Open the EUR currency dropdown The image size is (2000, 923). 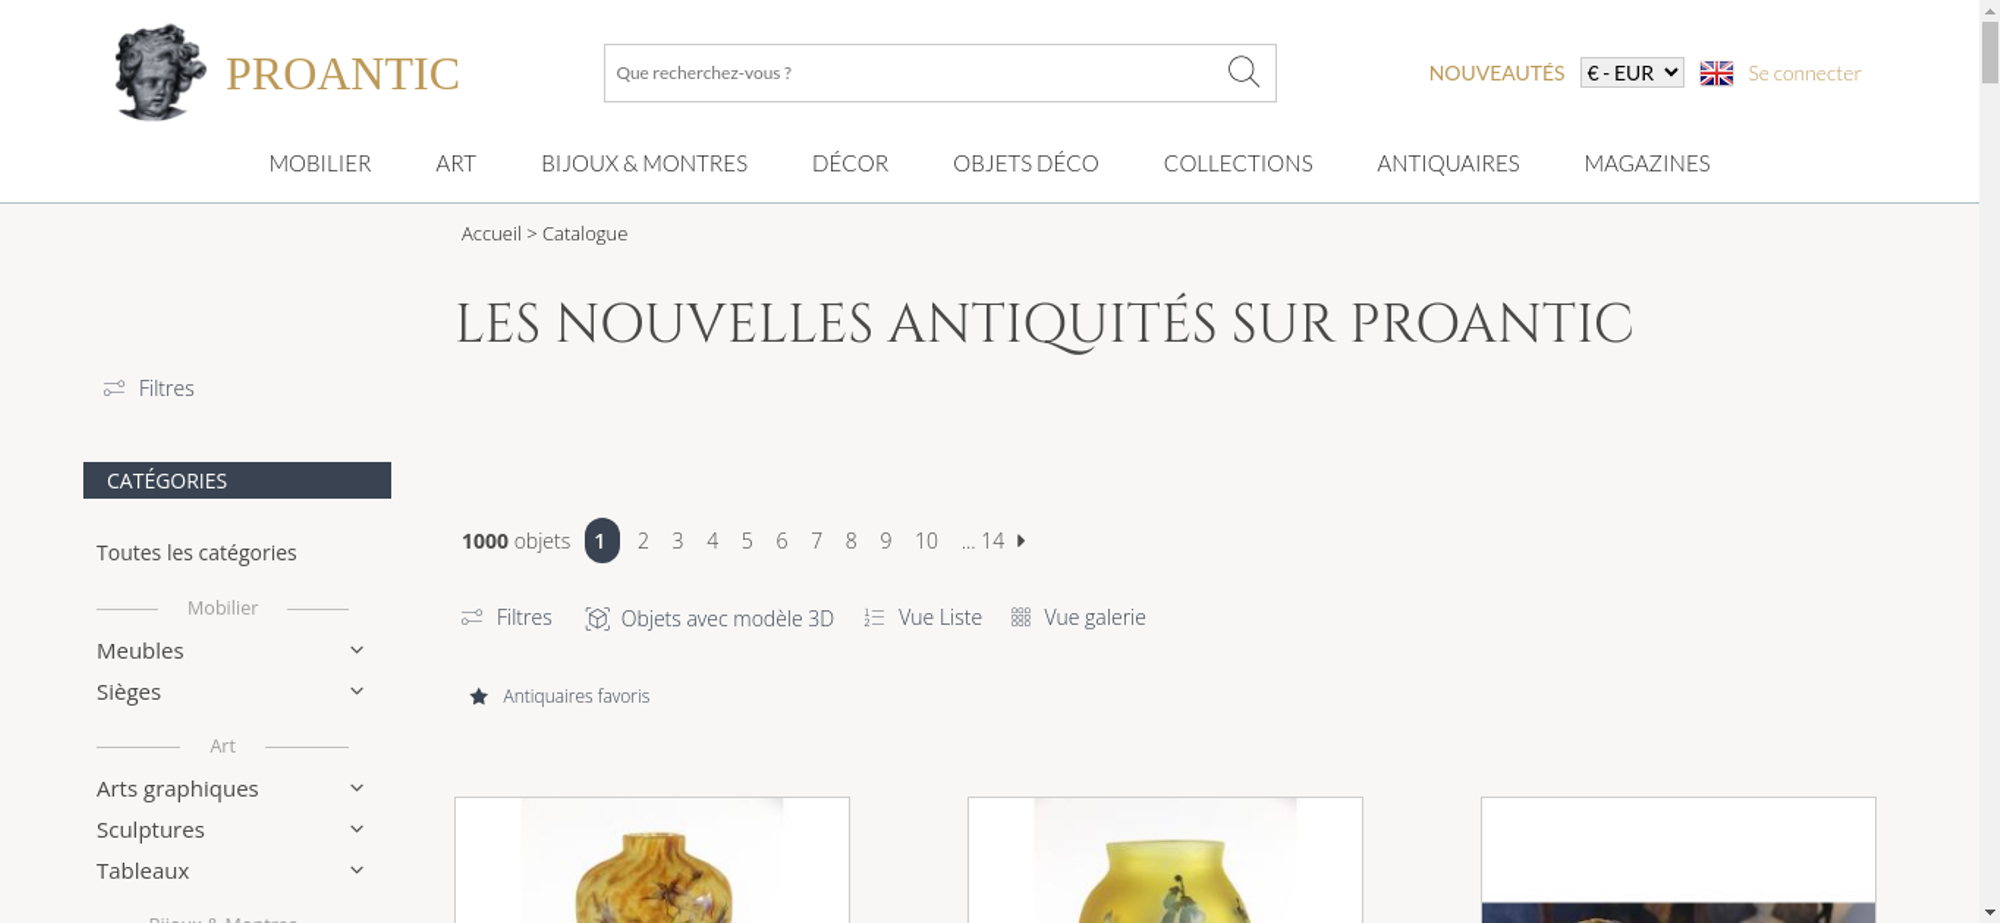tap(1632, 73)
